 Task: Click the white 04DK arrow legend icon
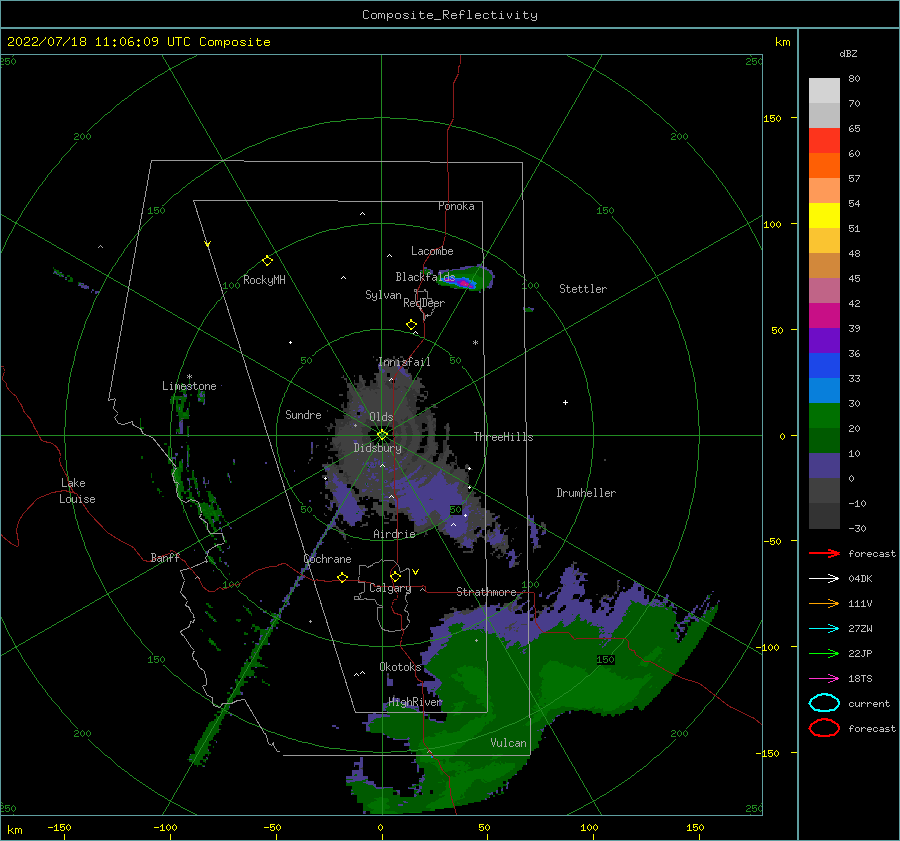[824, 578]
